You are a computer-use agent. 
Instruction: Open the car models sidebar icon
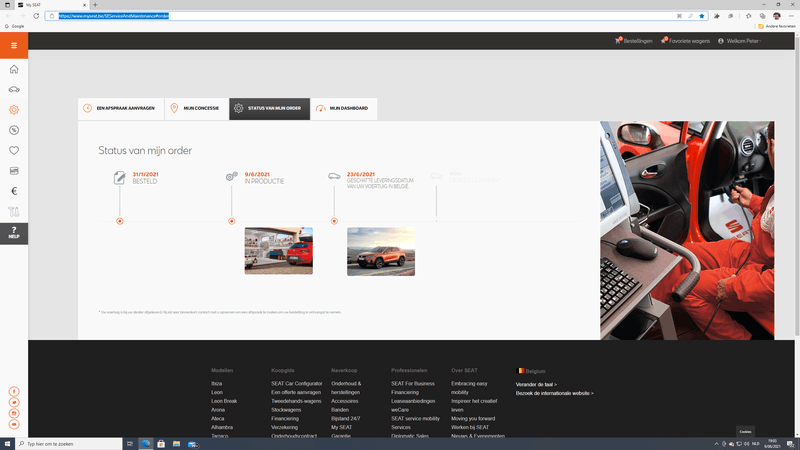[14, 89]
